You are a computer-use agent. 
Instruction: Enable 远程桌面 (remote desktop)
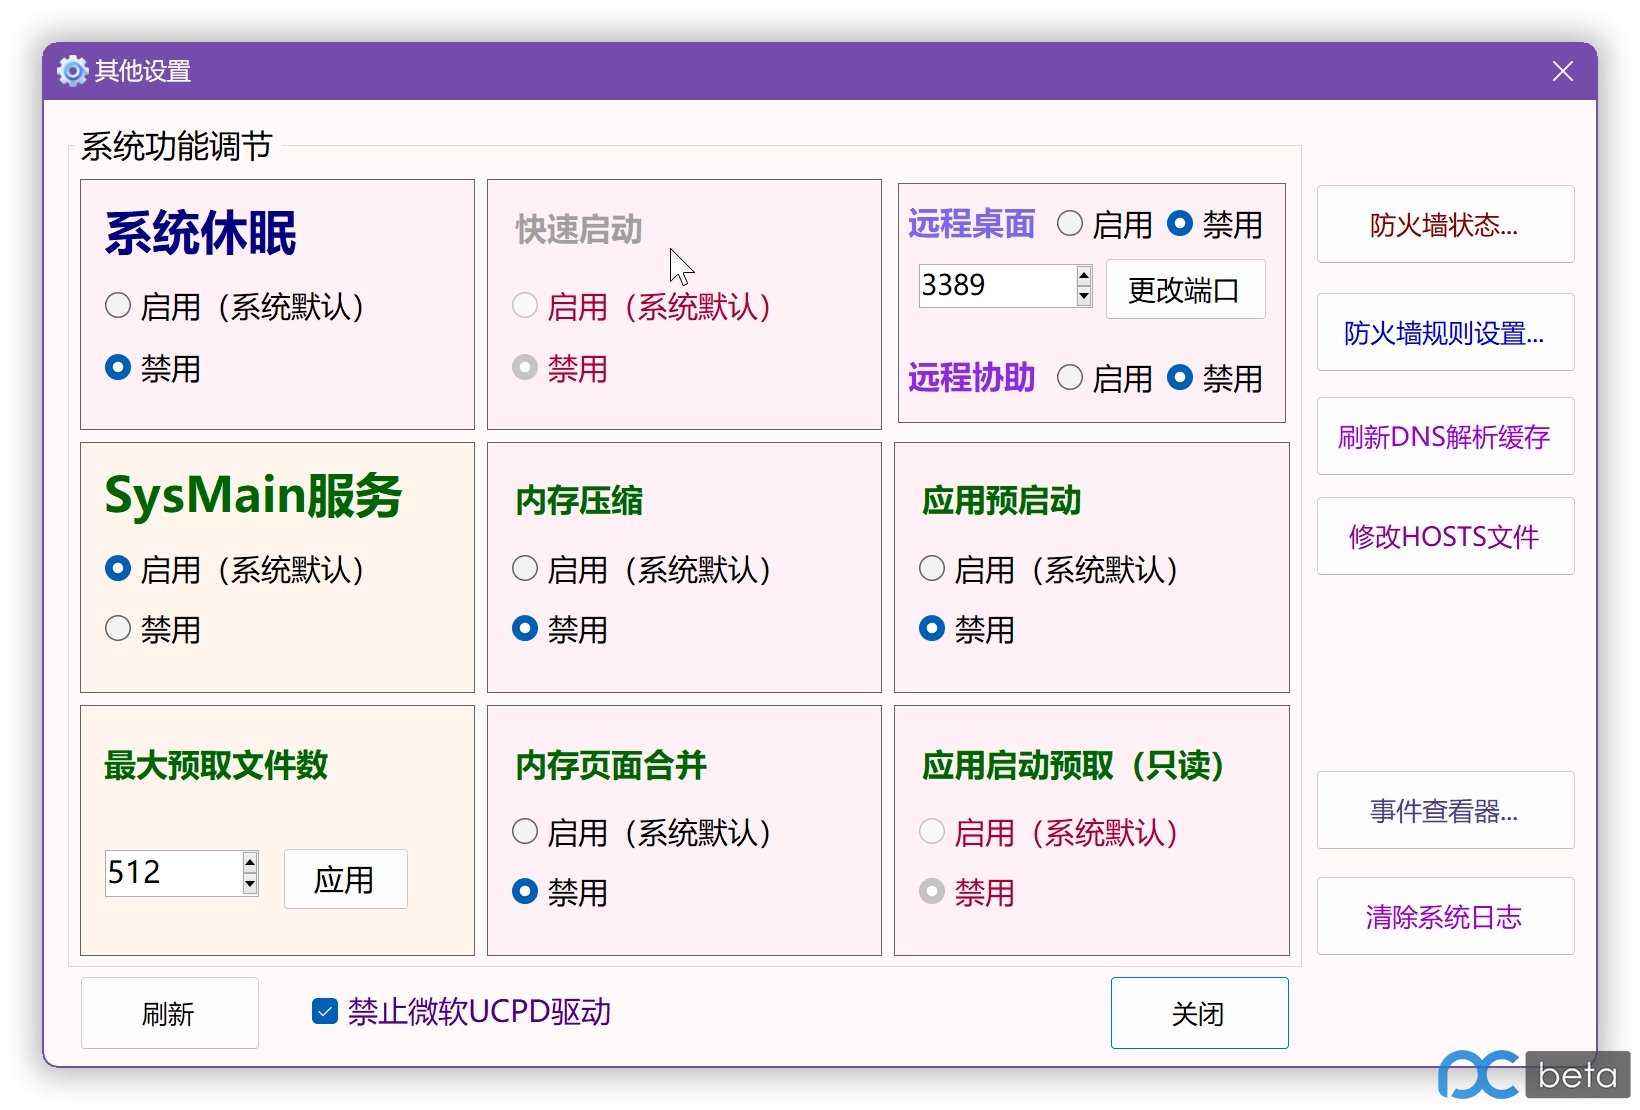click(1071, 223)
